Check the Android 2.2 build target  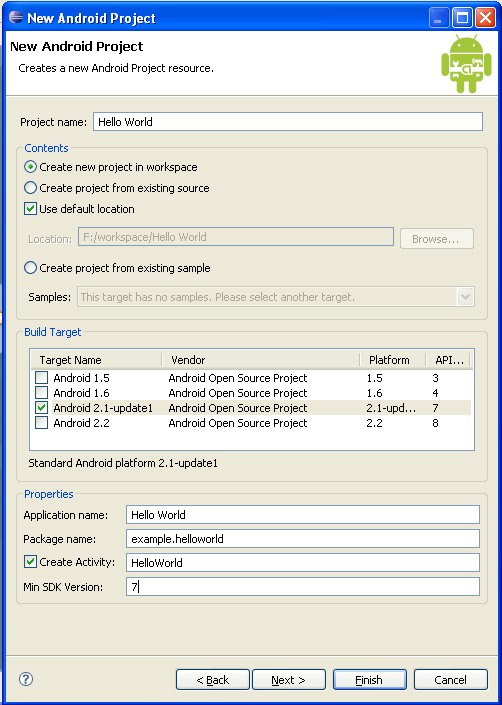click(x=41, y=423)
